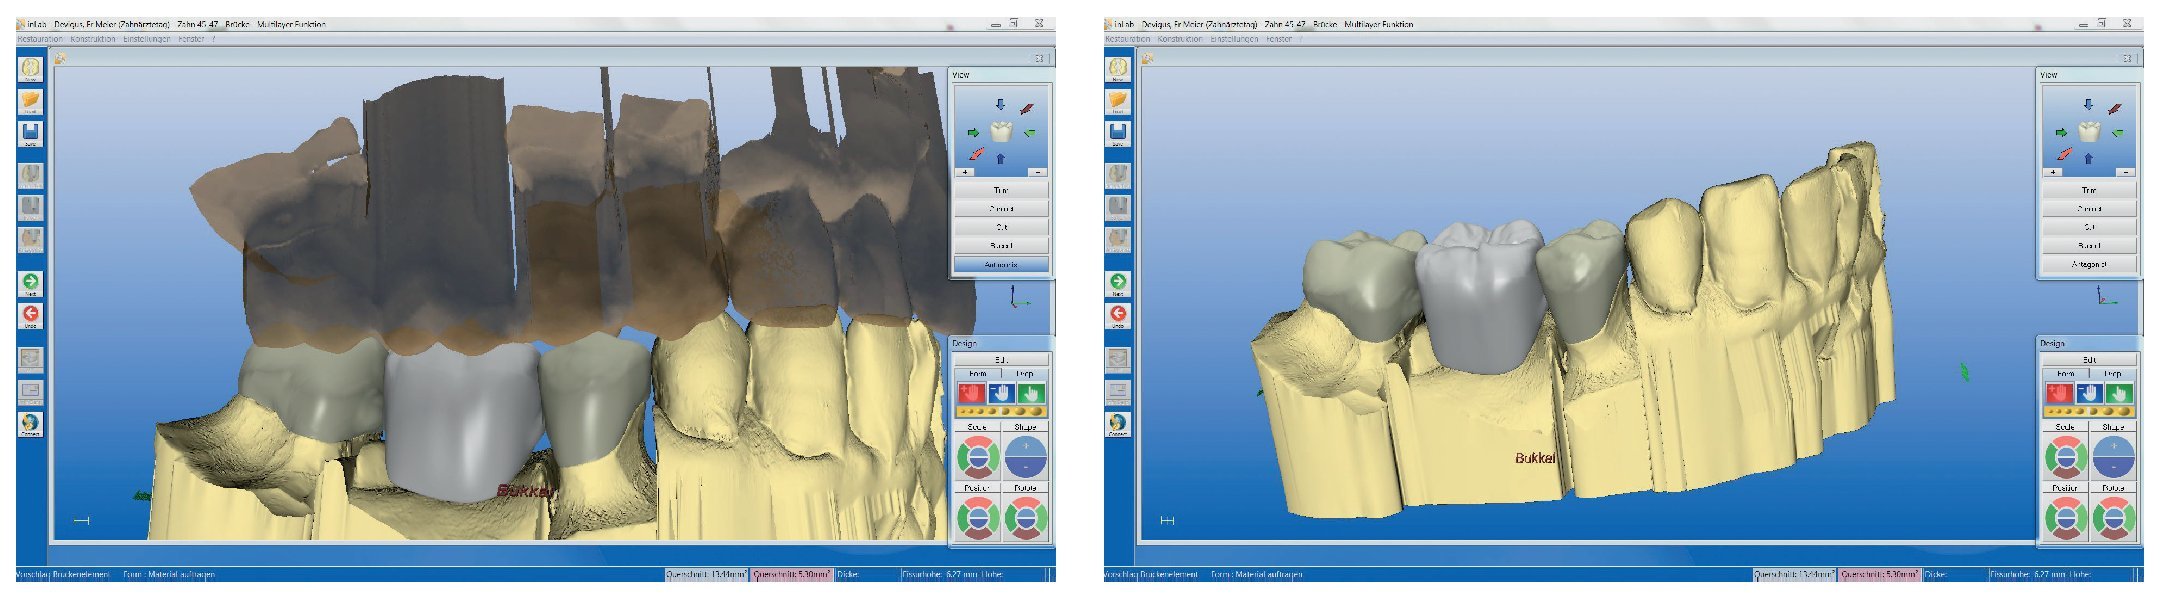Click the Load folder icon in left window

(x=30, y=101)
